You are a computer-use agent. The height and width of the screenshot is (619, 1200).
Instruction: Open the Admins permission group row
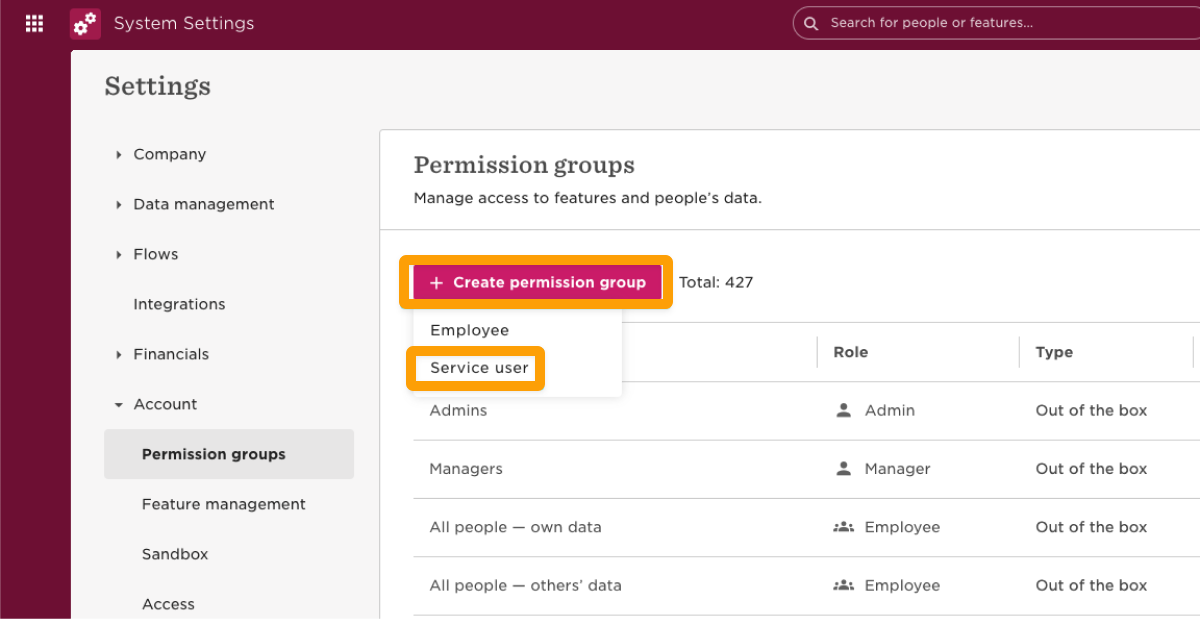pos(458,410)
